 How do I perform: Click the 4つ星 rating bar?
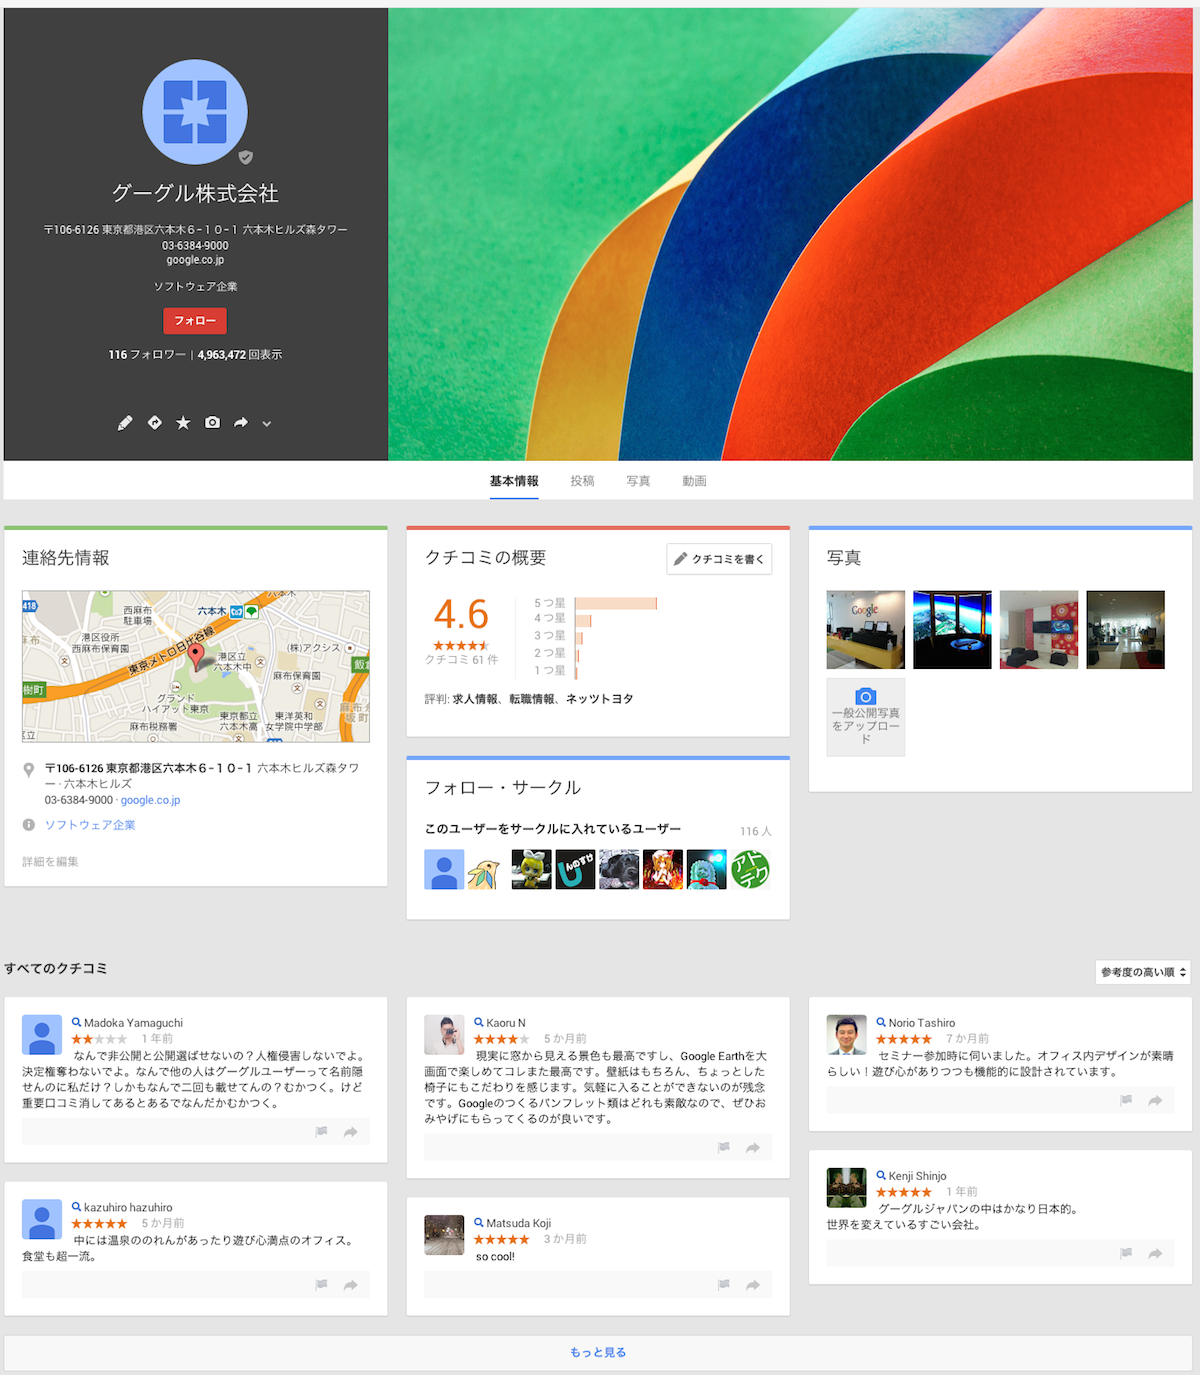(583, 620)
